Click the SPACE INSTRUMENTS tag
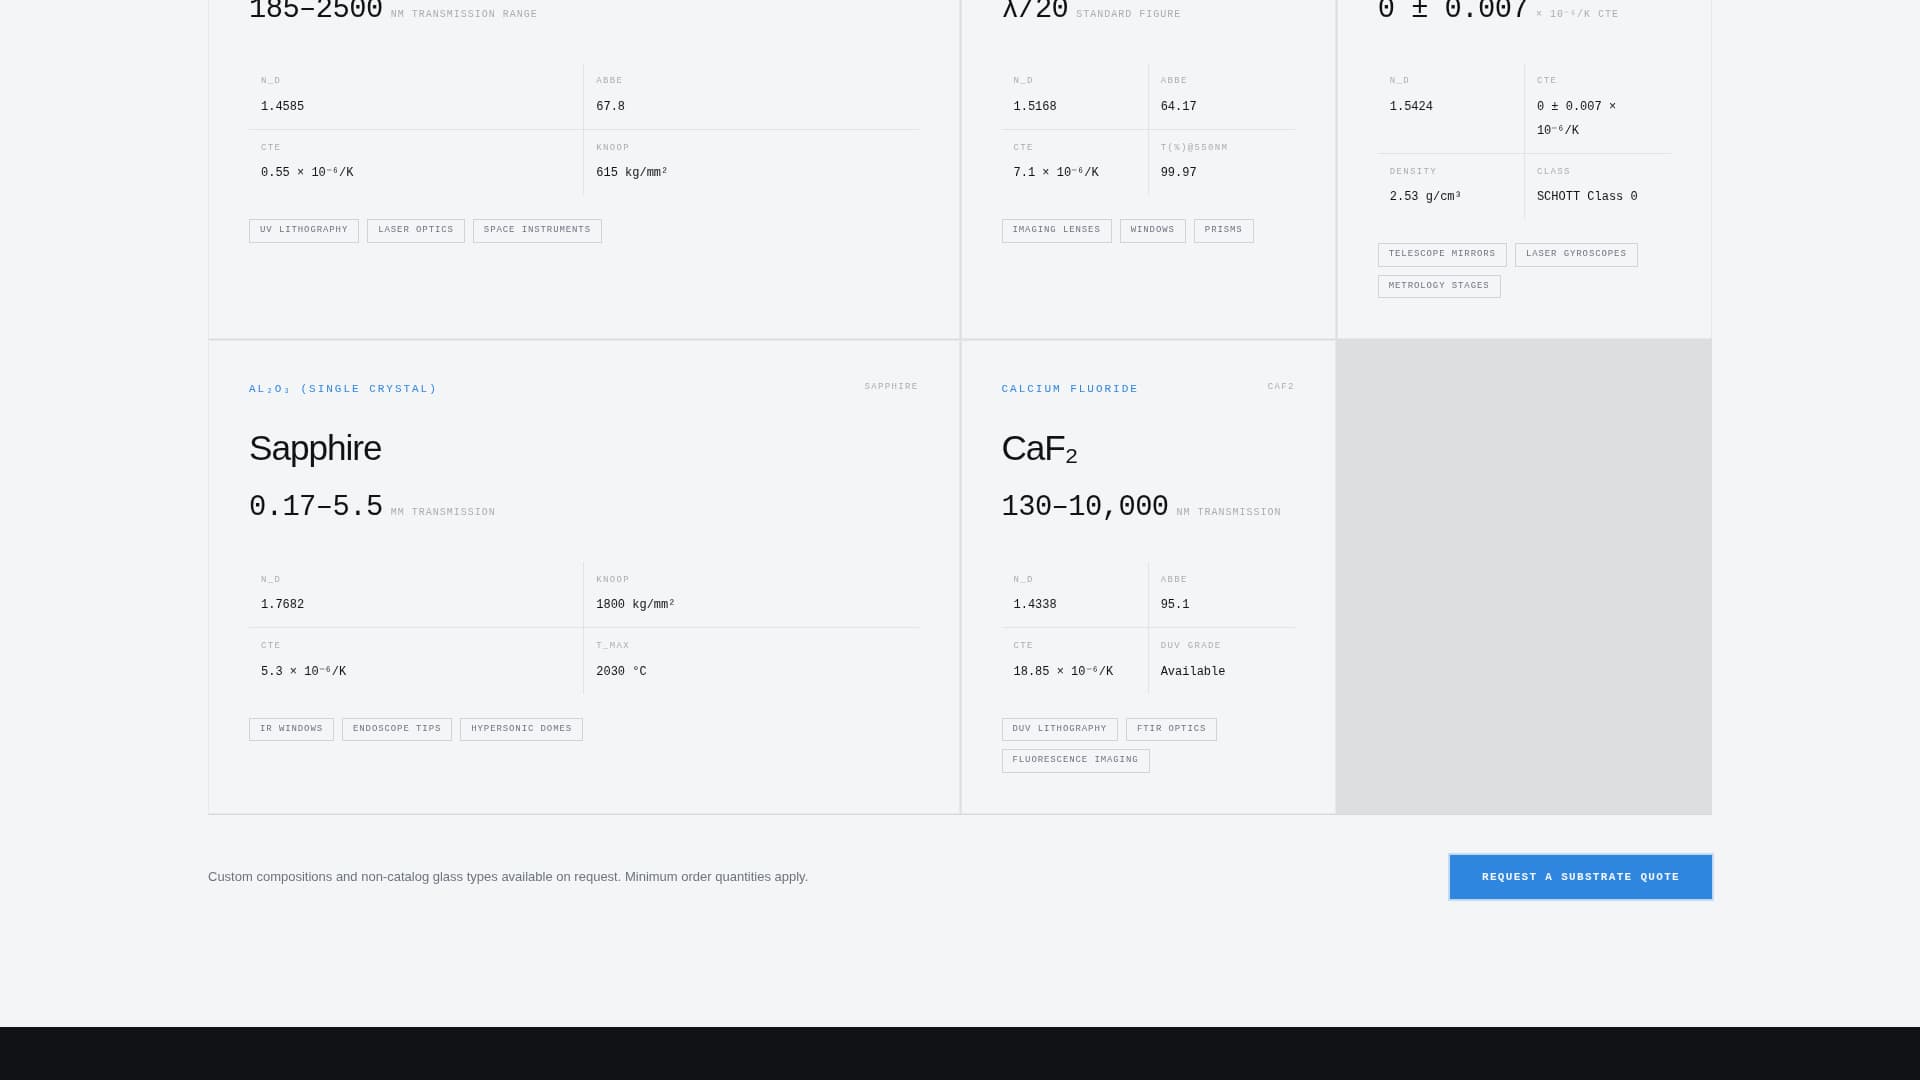1920x1080 pixels. click(x=536, y=230)
